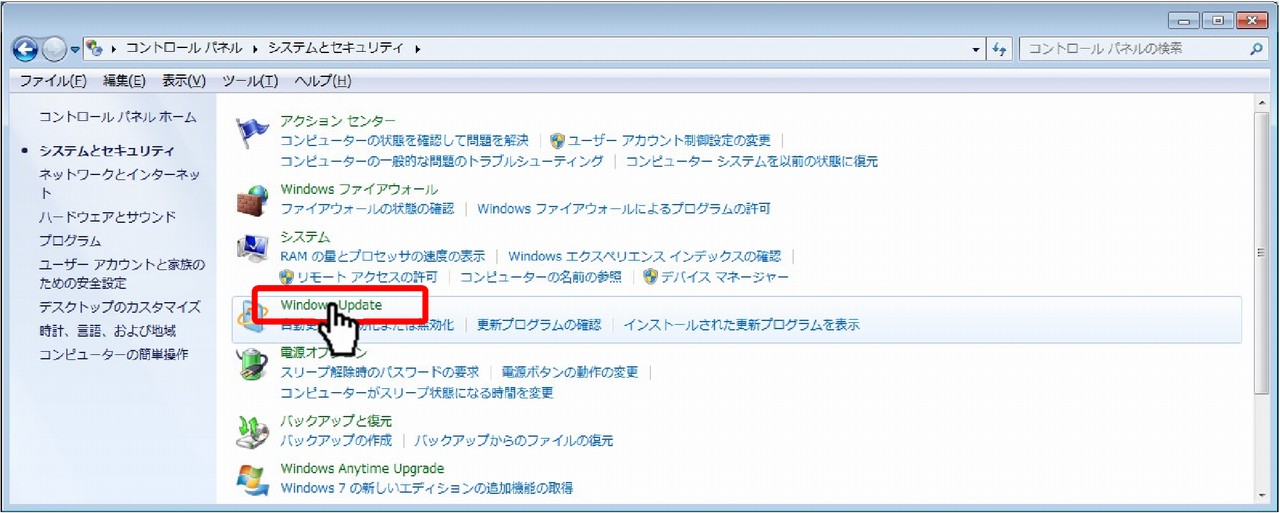Click コンピューター システムを以前の状態に復元
Viewport: 1280px width, 513px height.
(752, 161)
